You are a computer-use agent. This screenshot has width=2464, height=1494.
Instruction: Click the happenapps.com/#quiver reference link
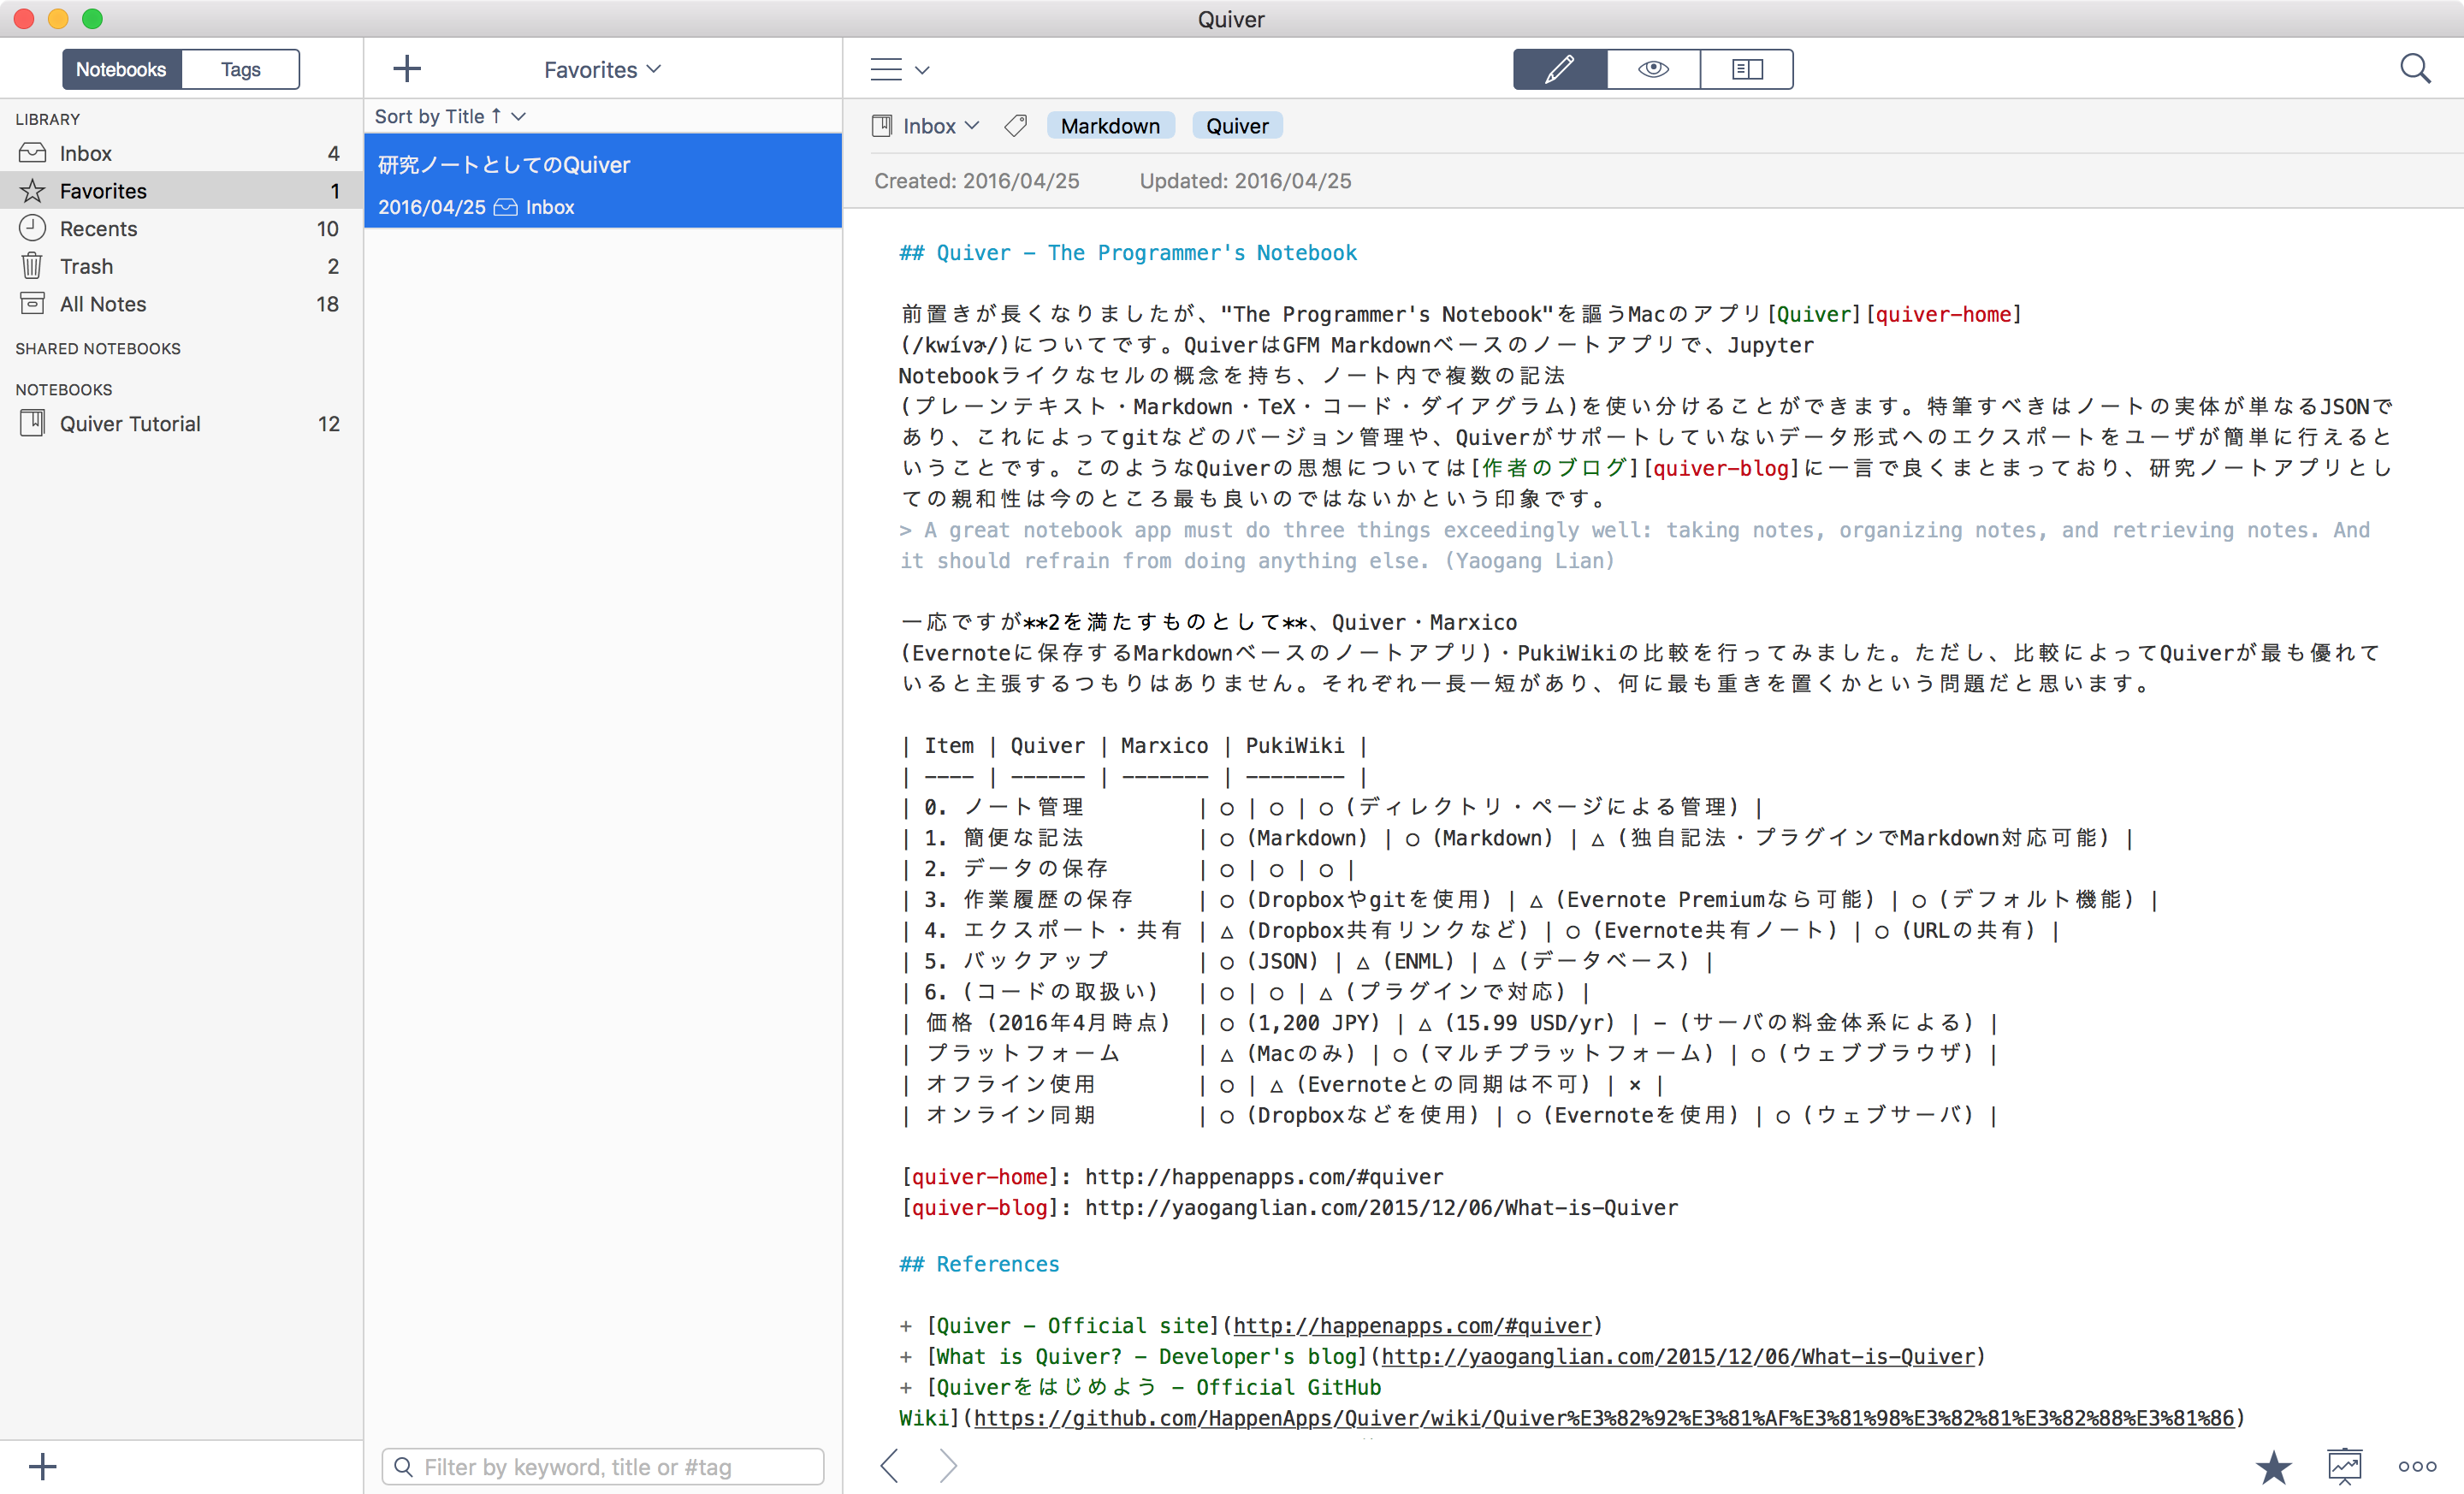1412,1325
